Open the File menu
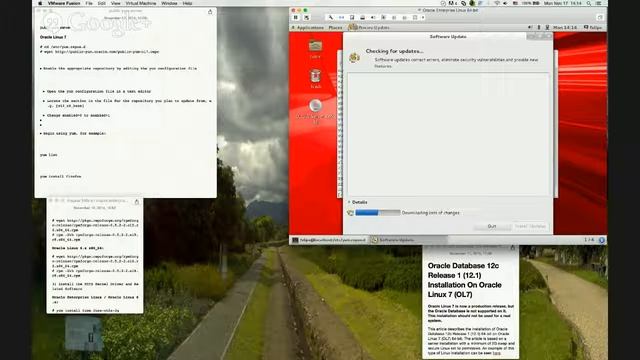Viewport: 640px width, 360px height. click(89, 3)
